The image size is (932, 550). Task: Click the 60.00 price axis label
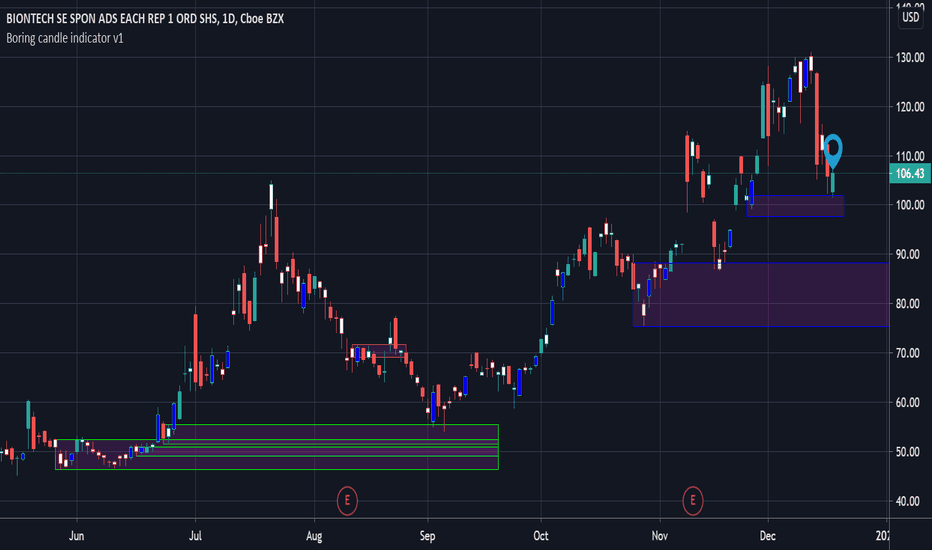pos(908,403)
